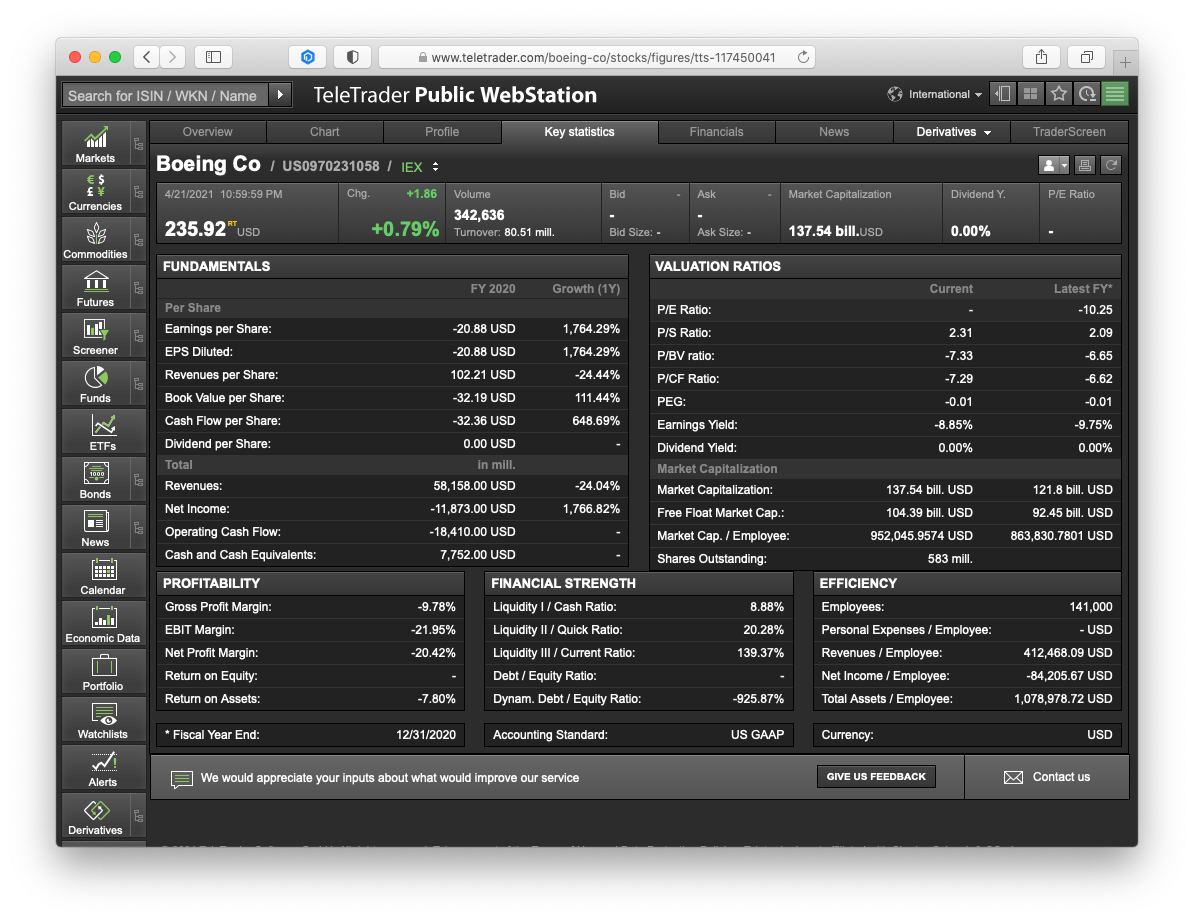1194x921 pixels.
Task: Select the Key statistics tab
Action: coord(579,132)
